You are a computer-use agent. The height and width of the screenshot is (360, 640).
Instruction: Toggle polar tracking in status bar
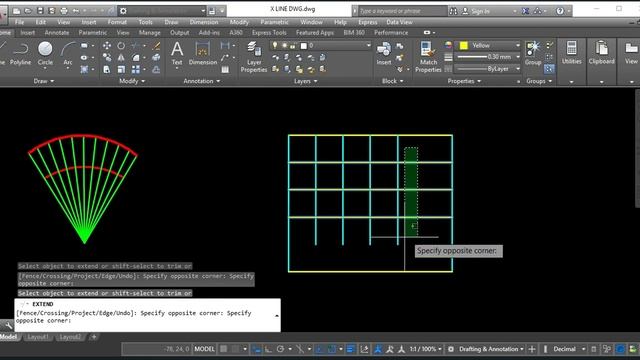[x=280, y=349]
